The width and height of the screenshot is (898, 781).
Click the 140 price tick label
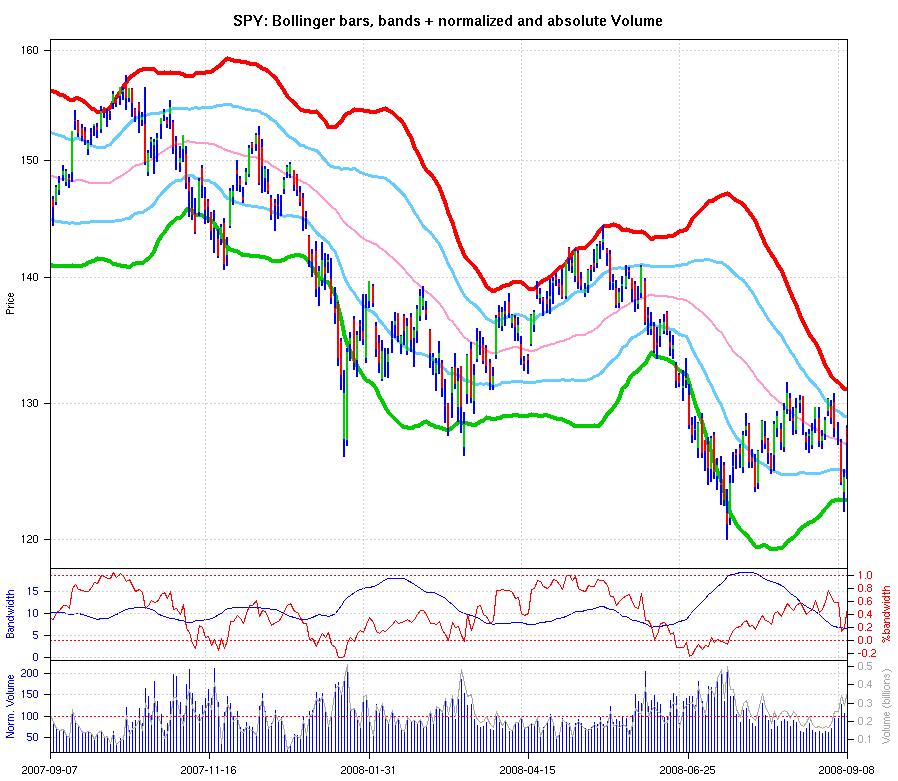pyautogui.click(x=29, y=277)
